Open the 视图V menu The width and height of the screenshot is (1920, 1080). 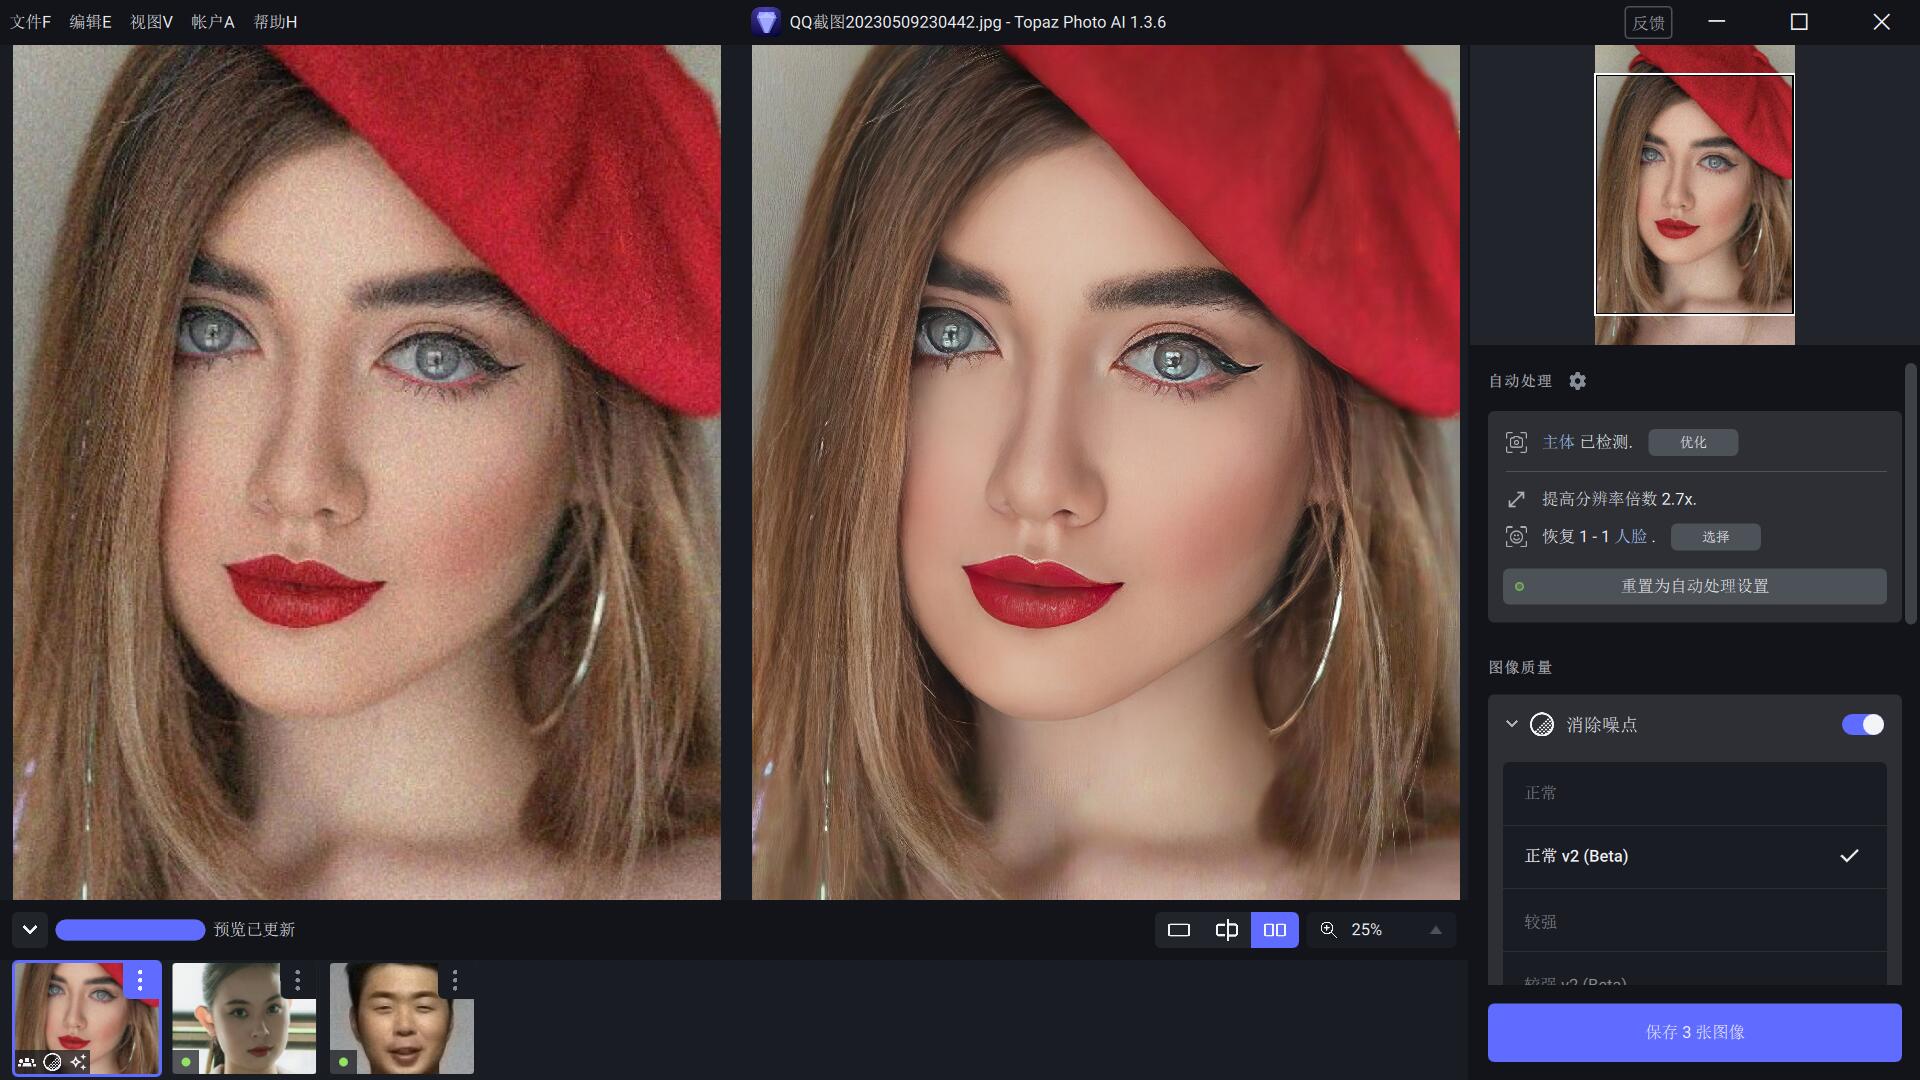pos(151,22)
